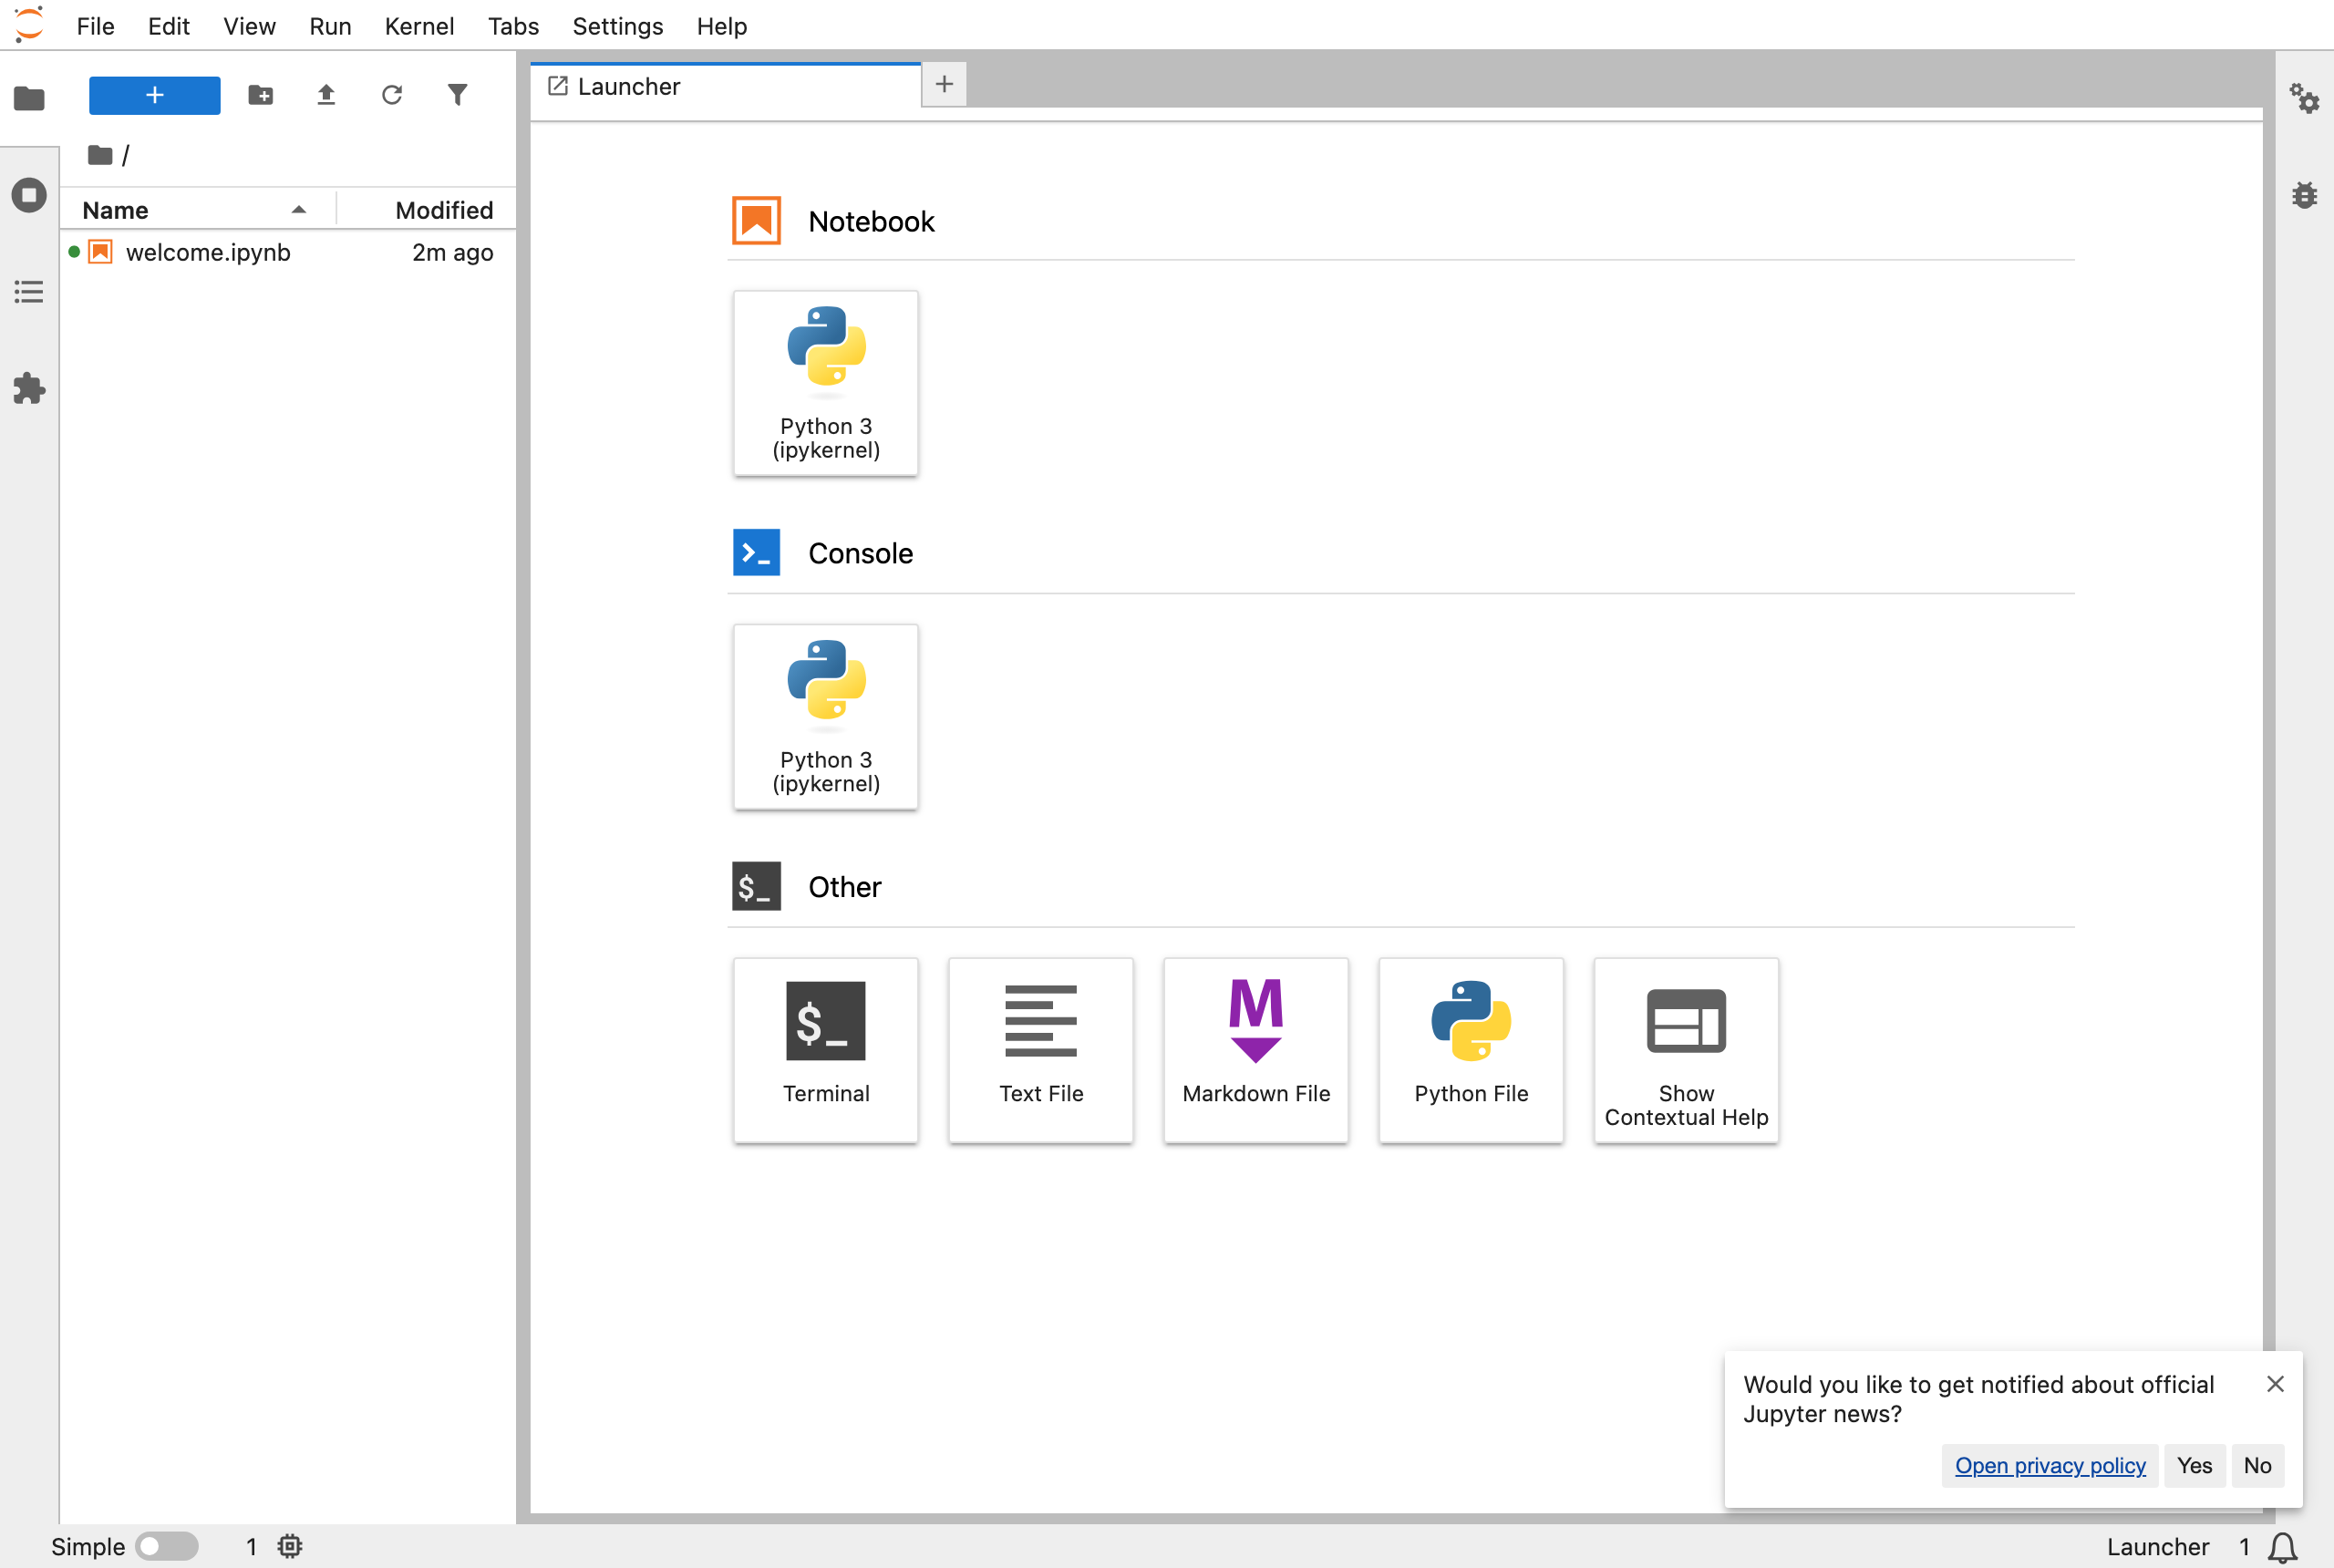Sort files by Name column header

tap(196, 209)
